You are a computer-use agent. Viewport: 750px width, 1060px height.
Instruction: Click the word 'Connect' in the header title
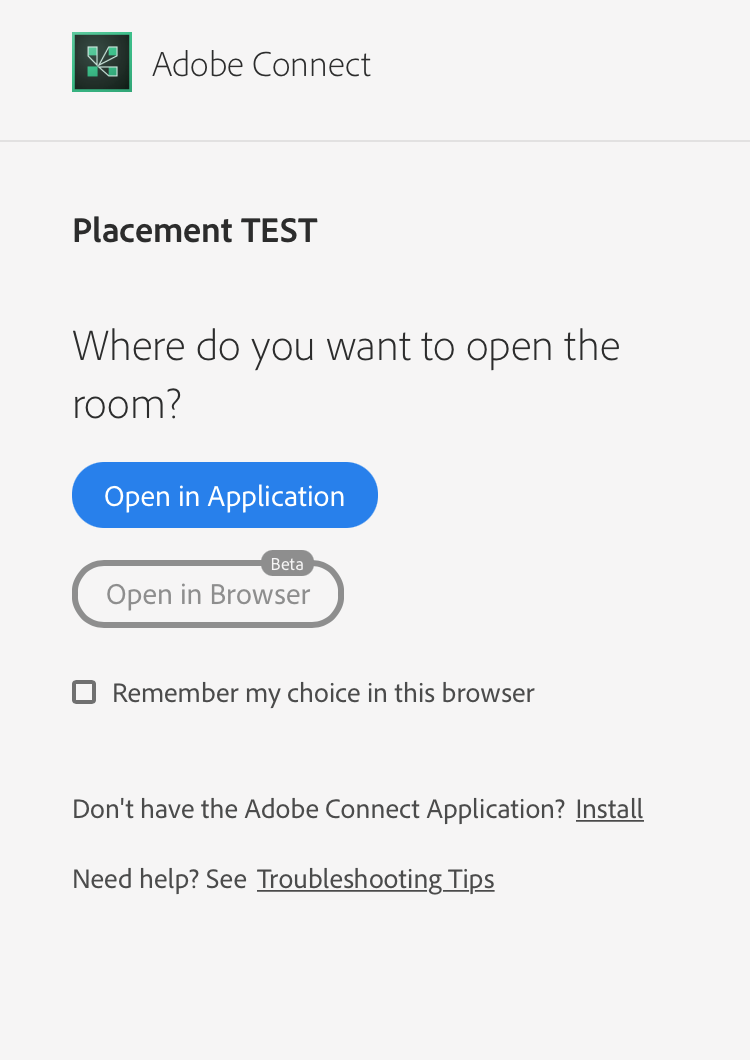(311, 65)
